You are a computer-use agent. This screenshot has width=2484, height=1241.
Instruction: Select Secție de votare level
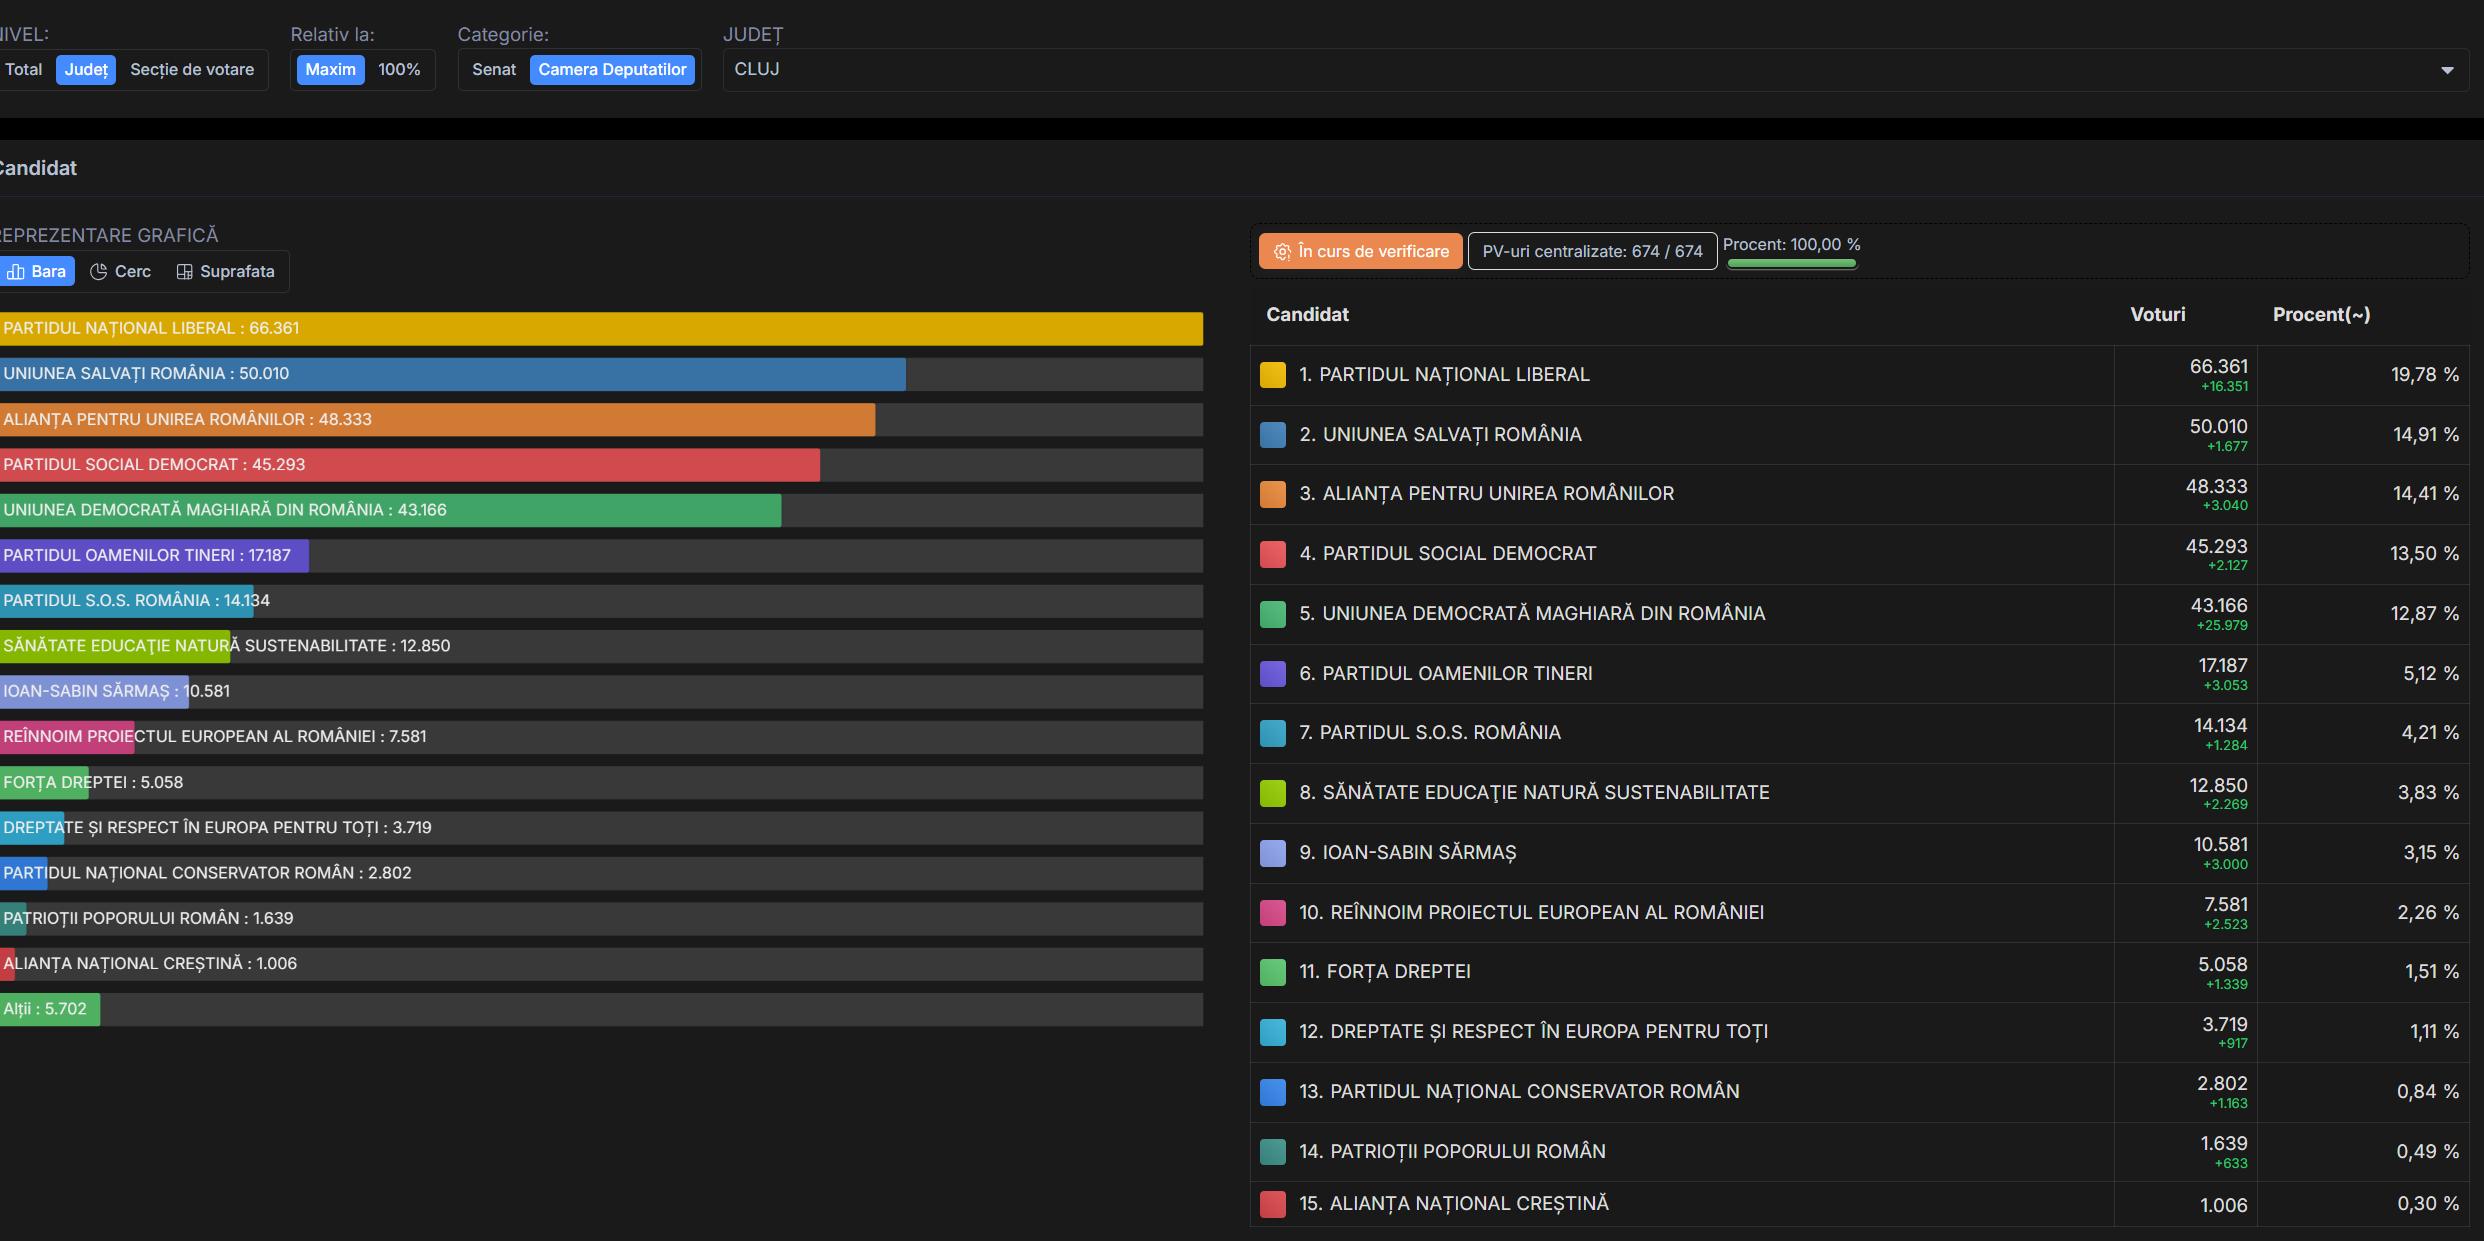pyautogui.click(x=192, y=70)
